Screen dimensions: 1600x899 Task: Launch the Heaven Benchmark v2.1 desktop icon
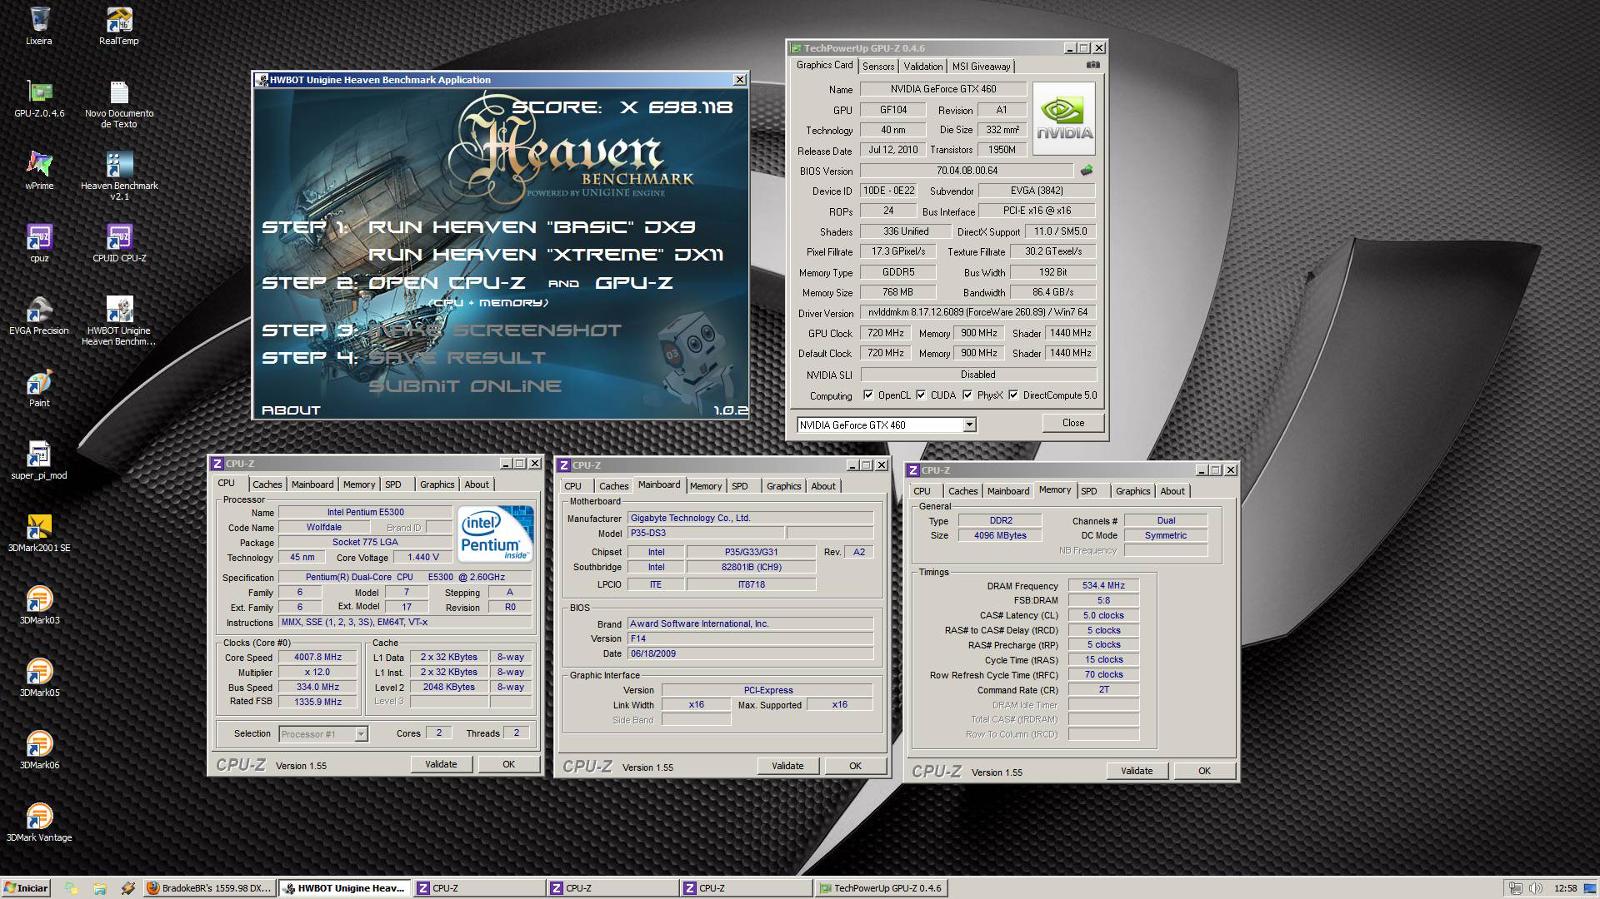[119, 176]
